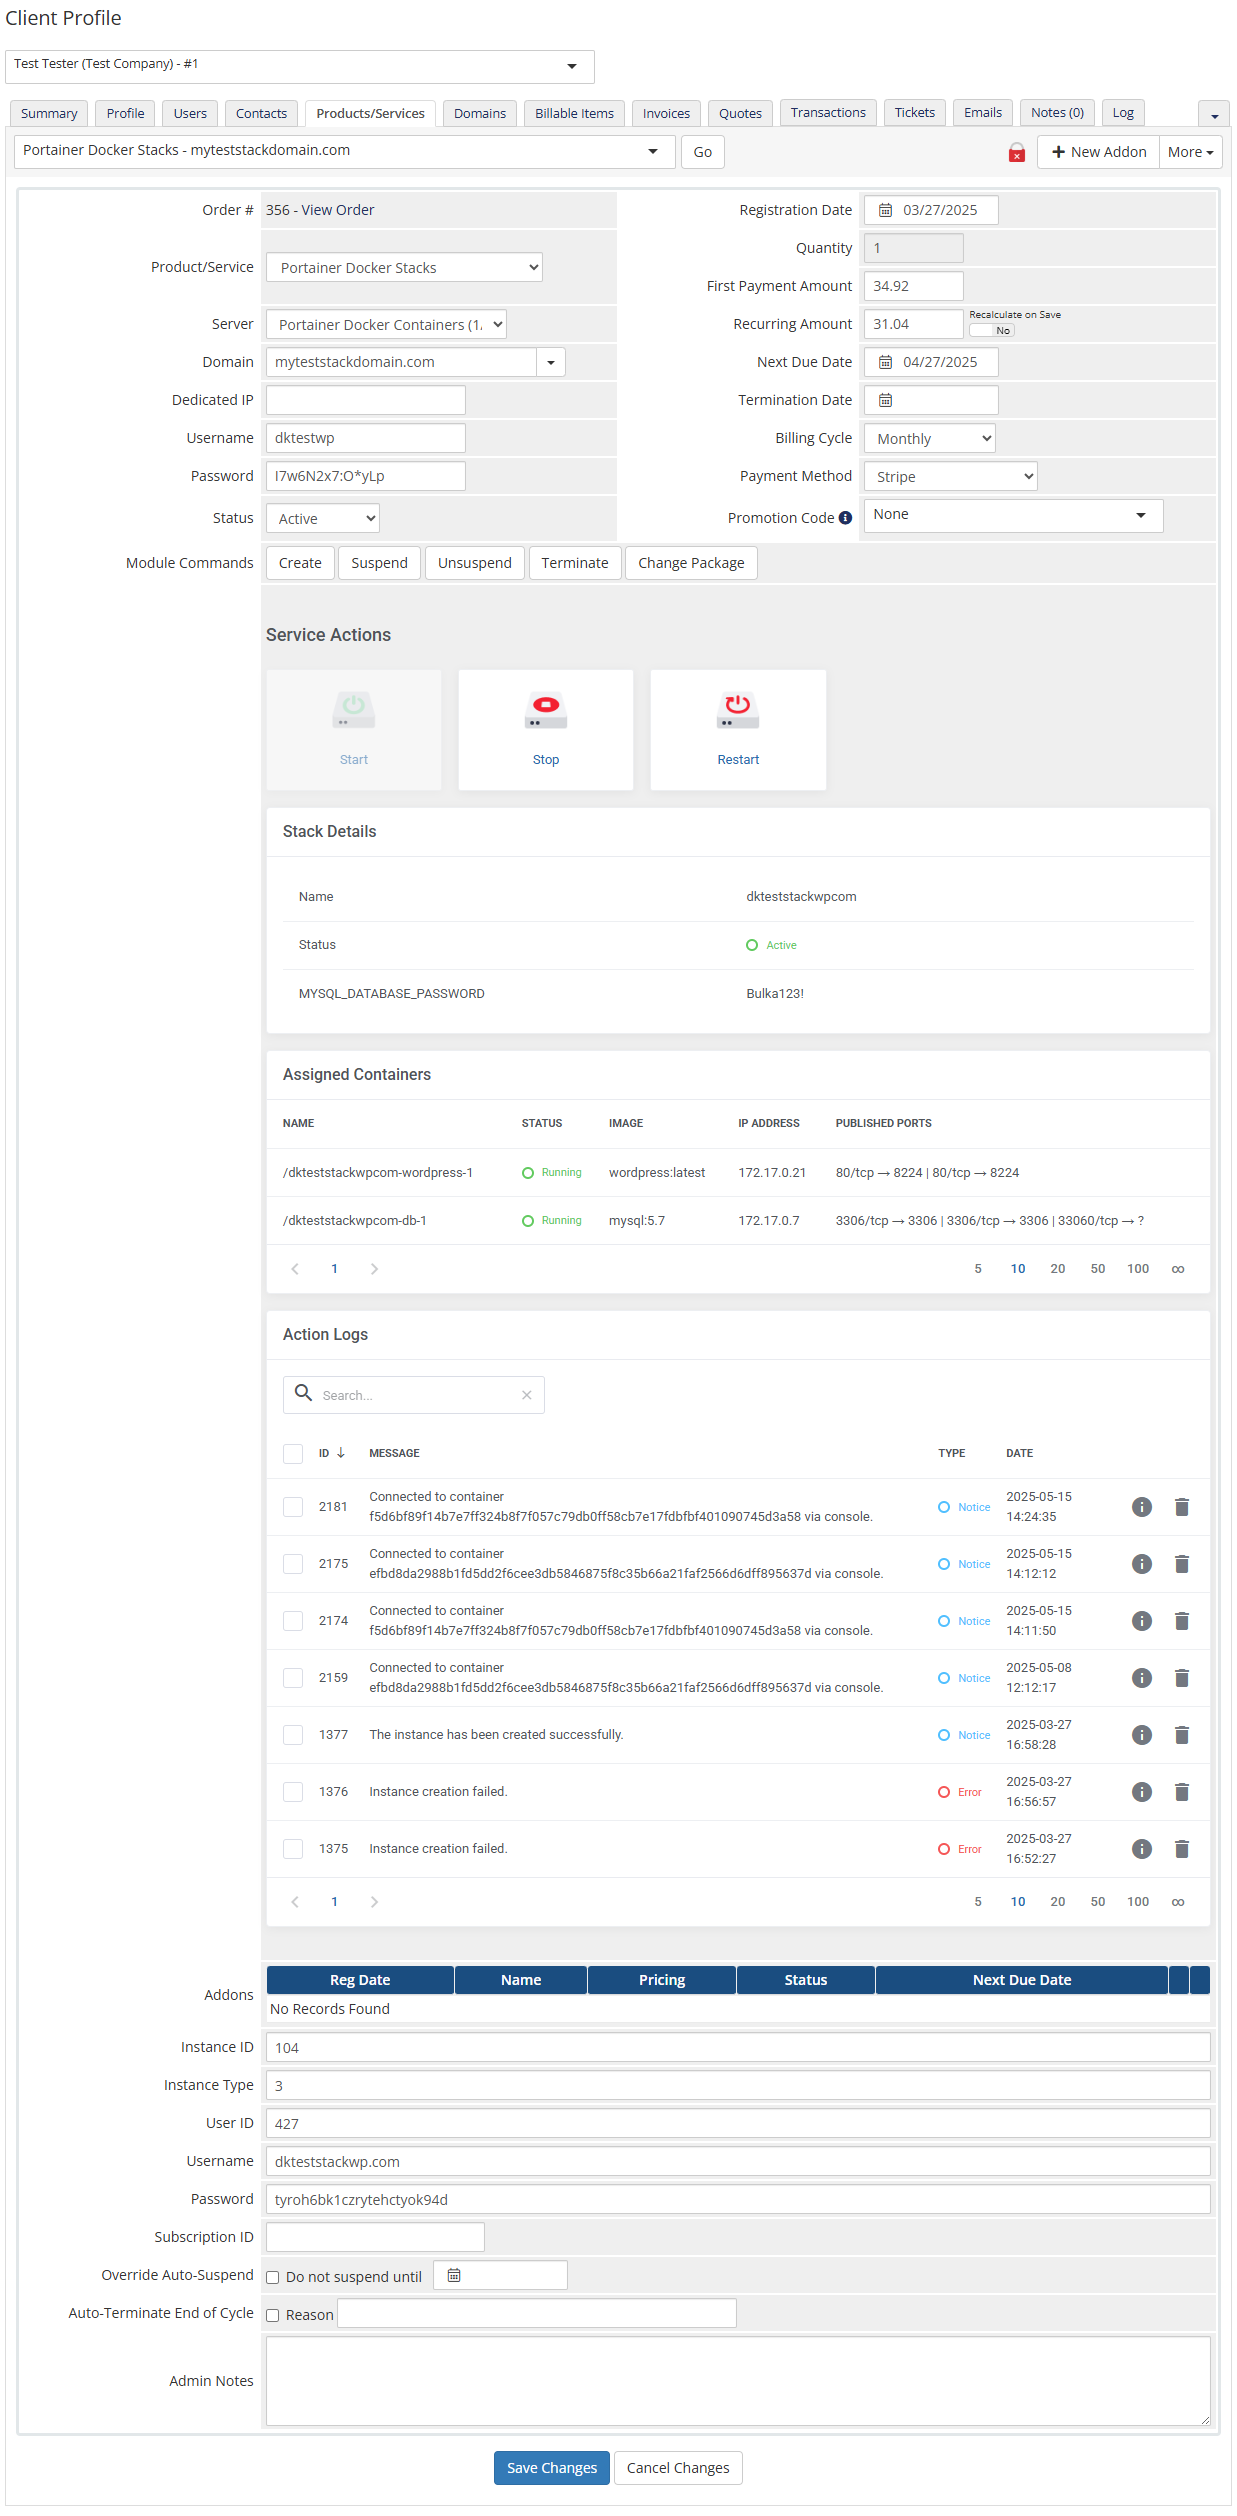
Task: Open info for log entry 1376
Action: (x=1142, y=1792)
